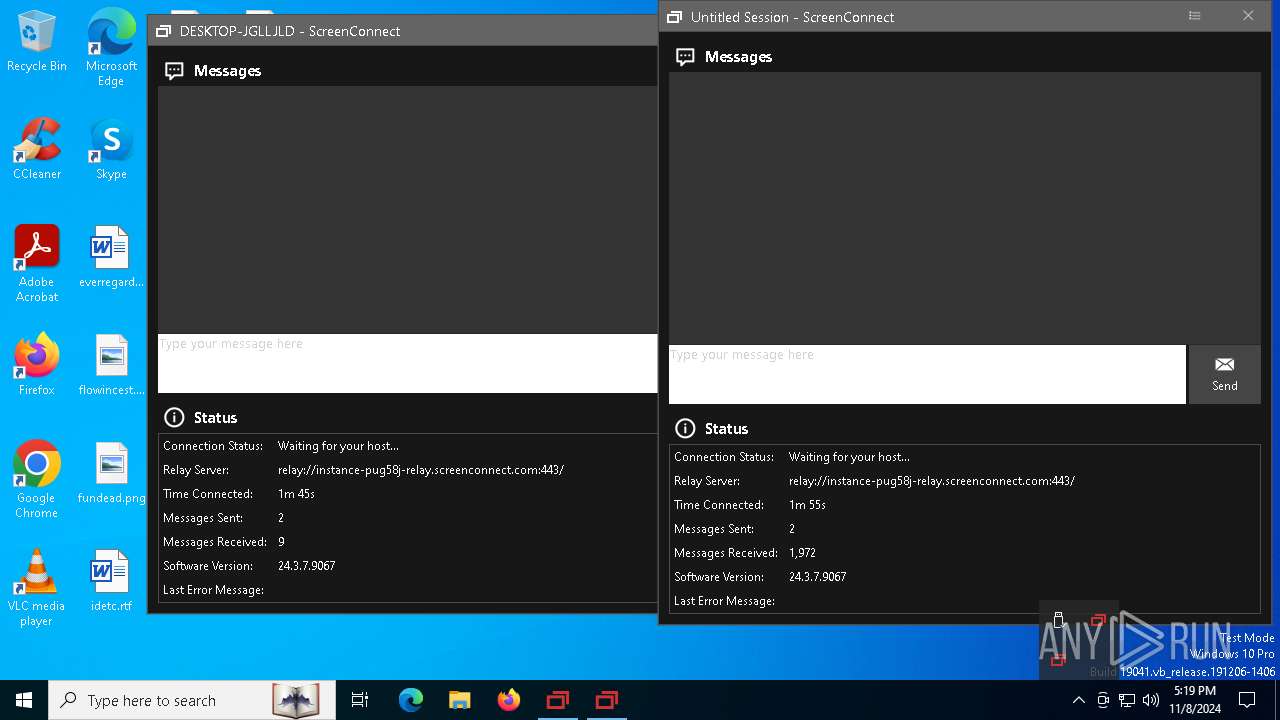Switch to first ScreenConnect taskbar button
The image size is (1280, 720).
557,700
